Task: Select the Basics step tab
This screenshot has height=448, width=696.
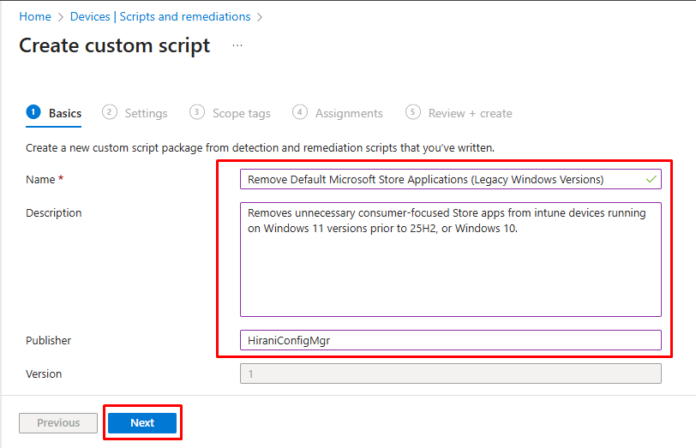Action: (54, 113)
